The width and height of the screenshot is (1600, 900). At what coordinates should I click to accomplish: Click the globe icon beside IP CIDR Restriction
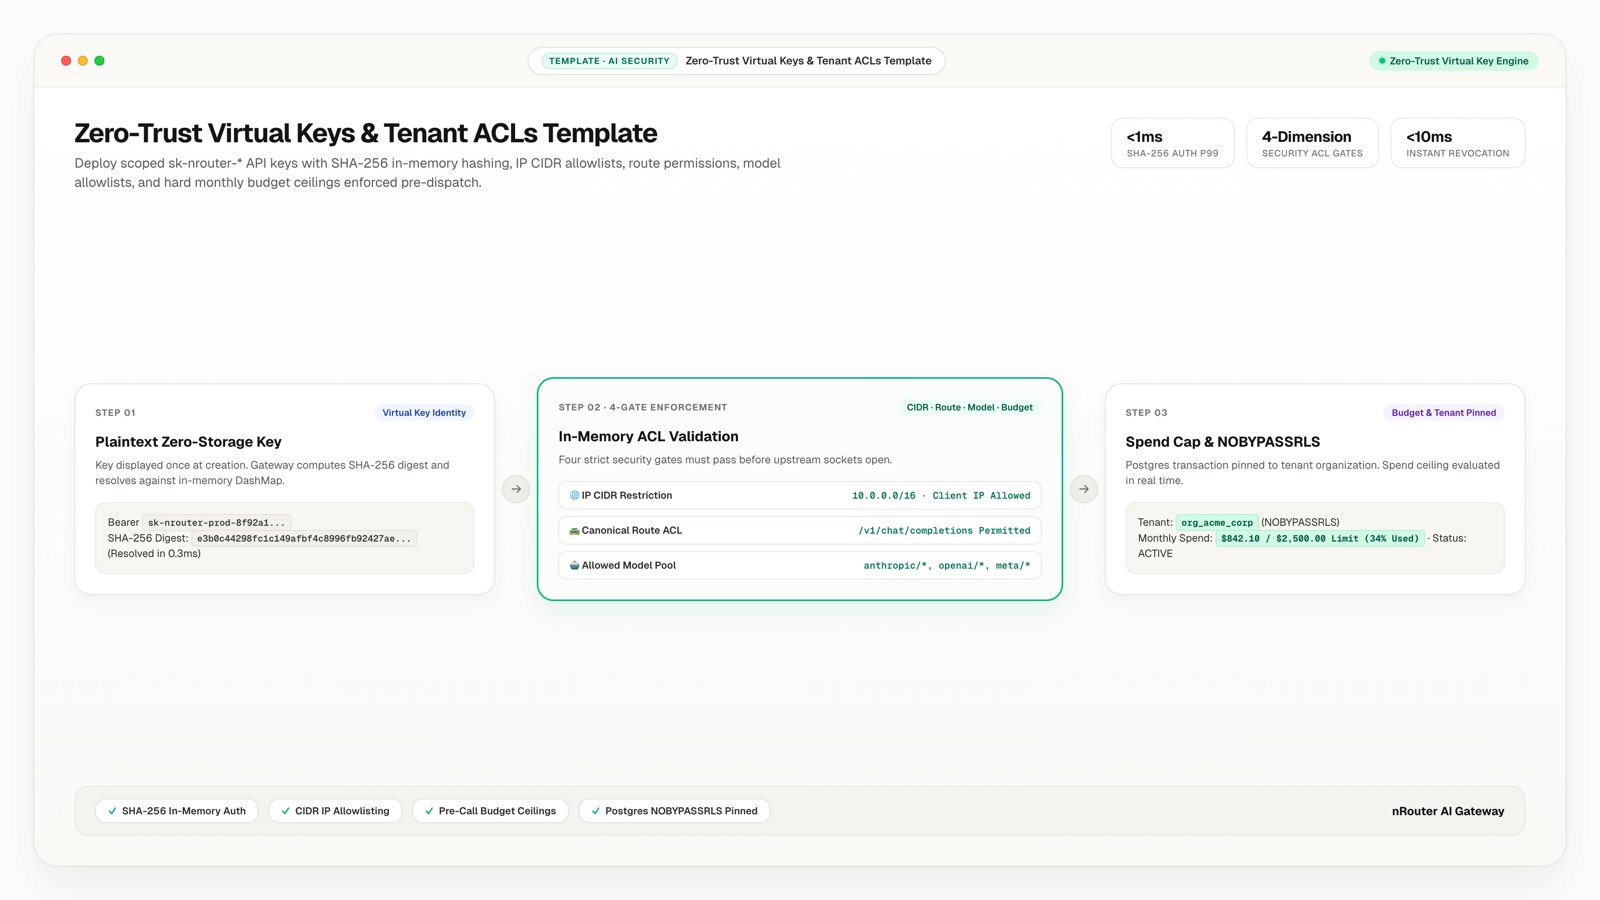point(575,495)
